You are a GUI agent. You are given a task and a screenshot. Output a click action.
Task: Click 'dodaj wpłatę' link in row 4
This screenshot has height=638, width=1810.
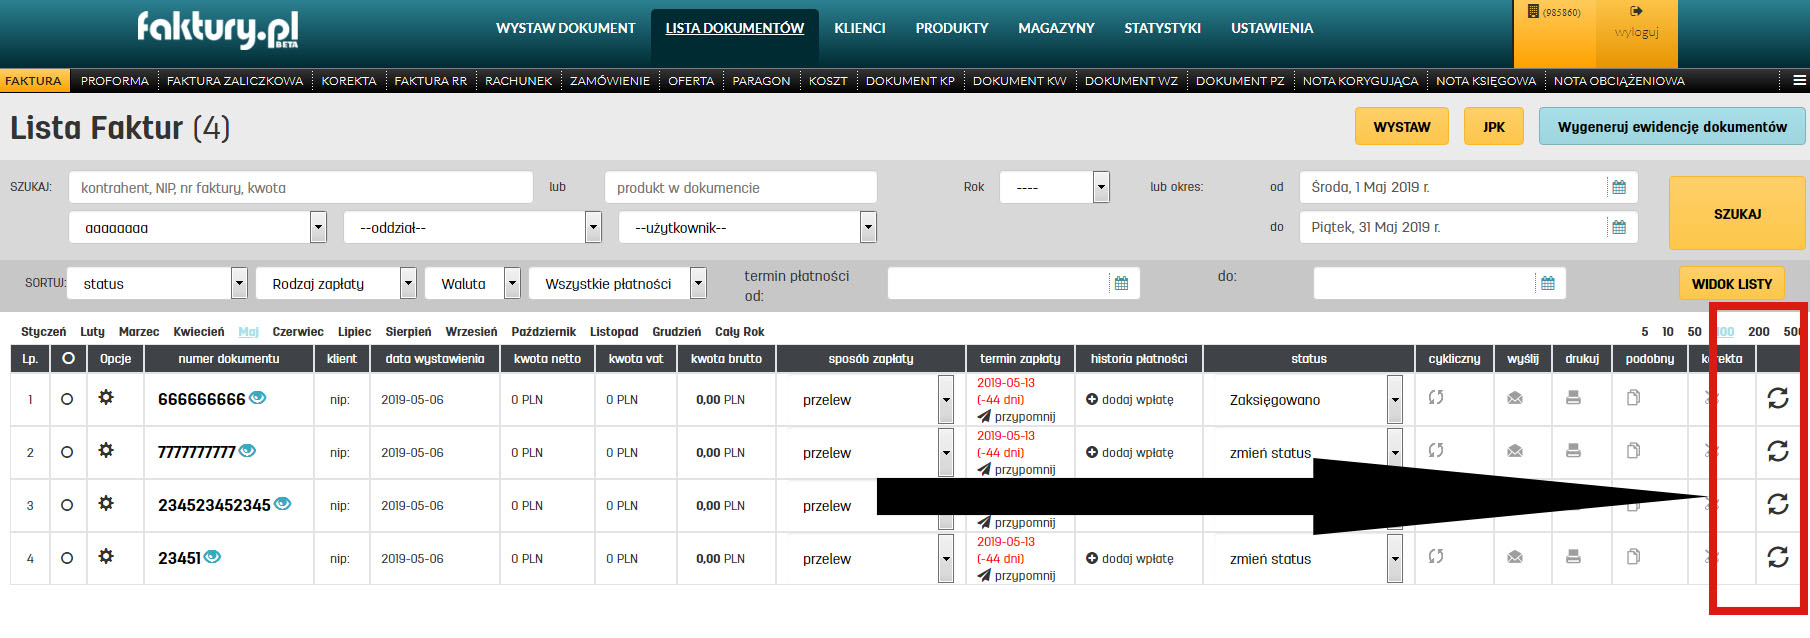point(1130,559)
